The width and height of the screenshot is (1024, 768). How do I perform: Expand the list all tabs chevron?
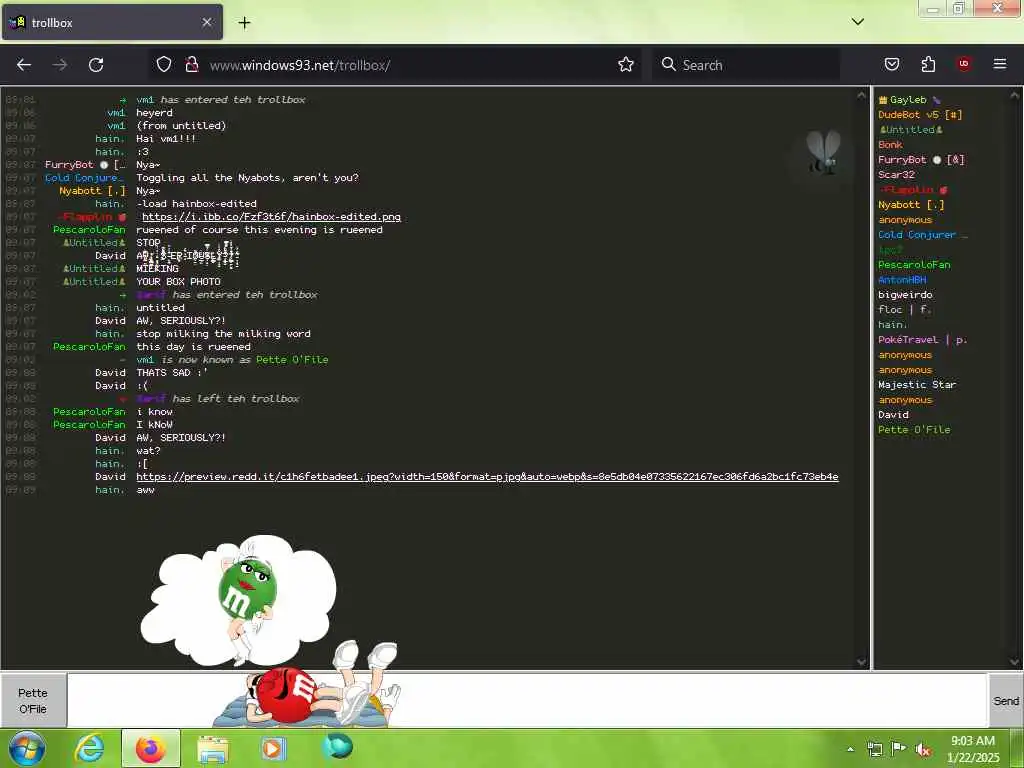tap(857, 22)
